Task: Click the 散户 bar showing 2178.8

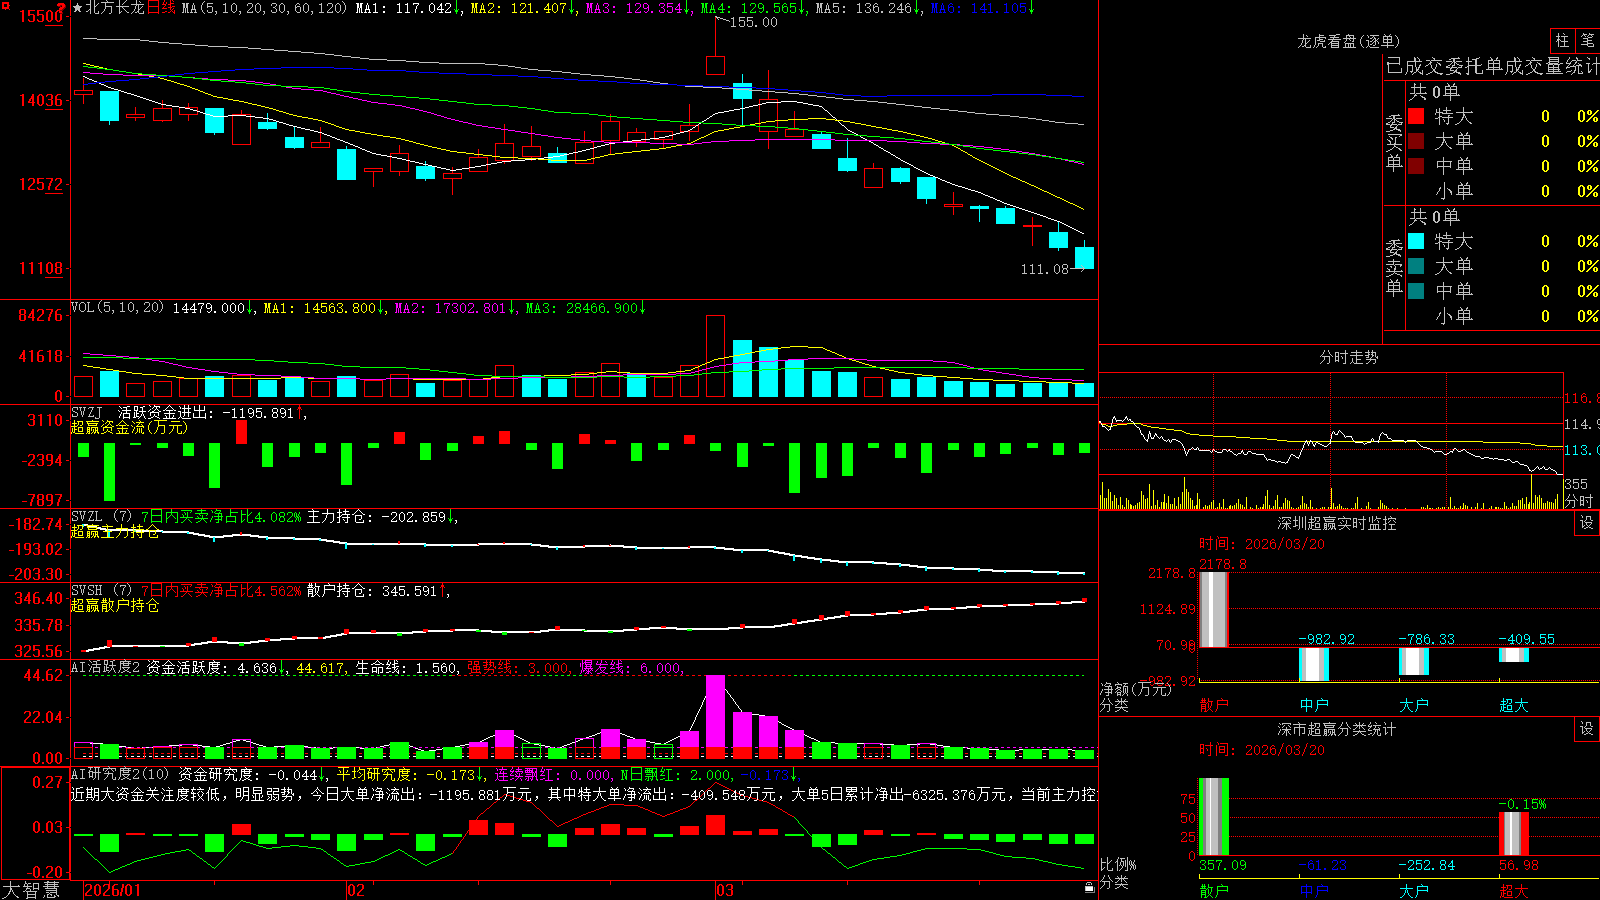Action: click(1214, 610)
